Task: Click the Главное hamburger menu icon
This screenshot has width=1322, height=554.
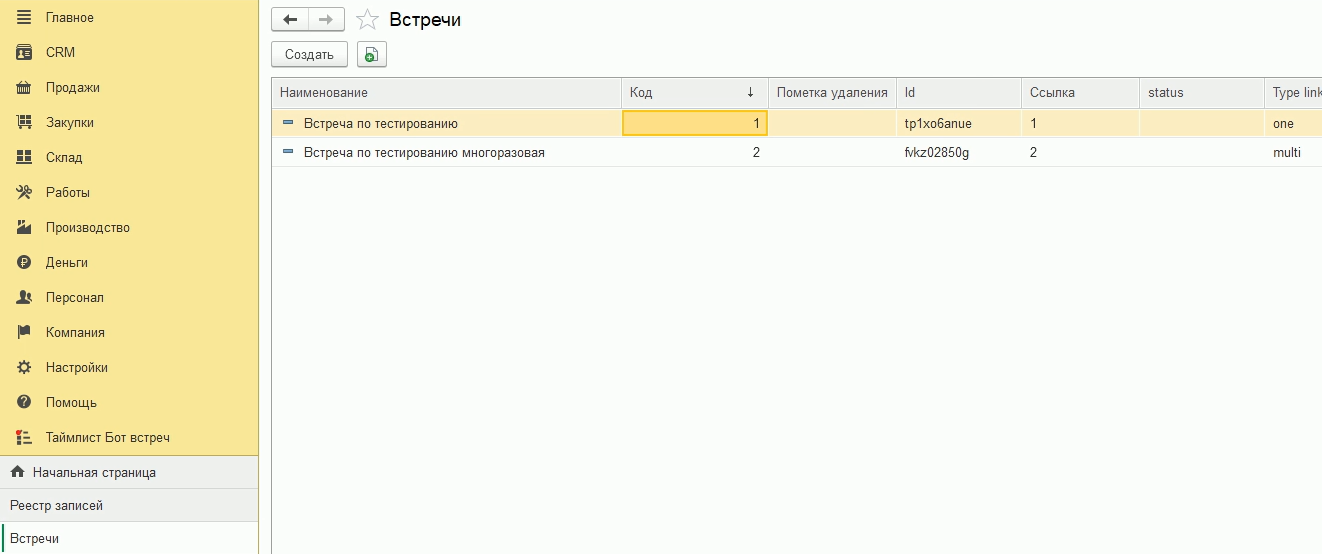Action: pos(25,18)
